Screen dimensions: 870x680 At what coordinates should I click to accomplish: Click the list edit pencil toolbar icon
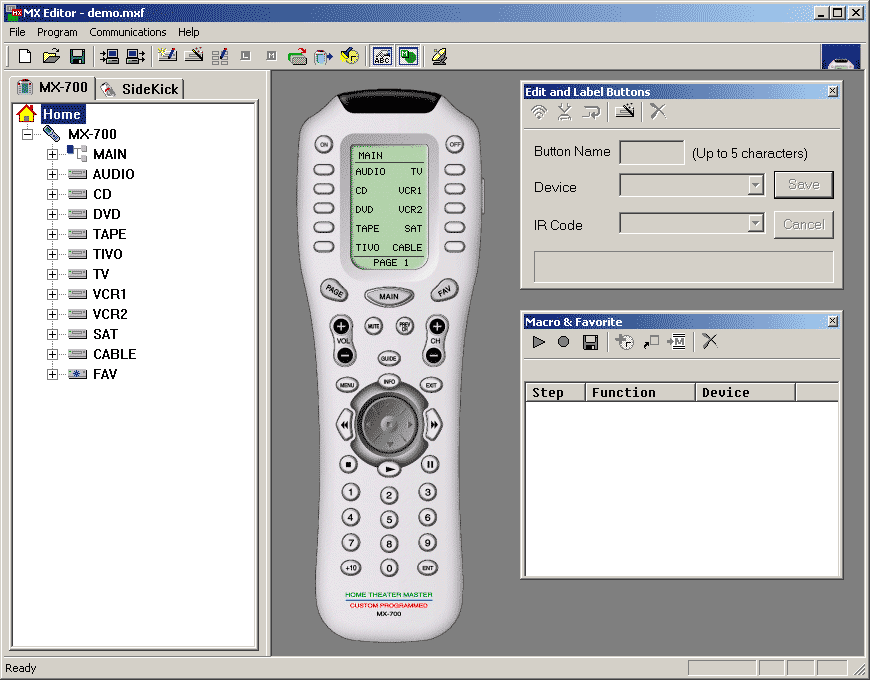click(220, 56)
